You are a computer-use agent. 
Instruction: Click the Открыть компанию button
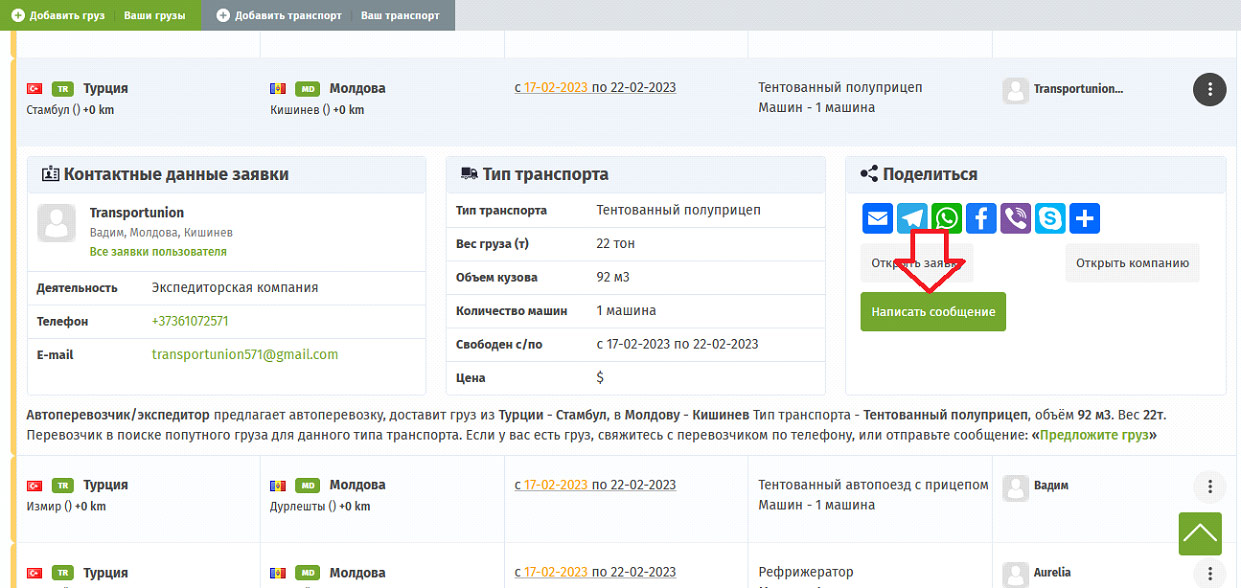(1132, 263)
